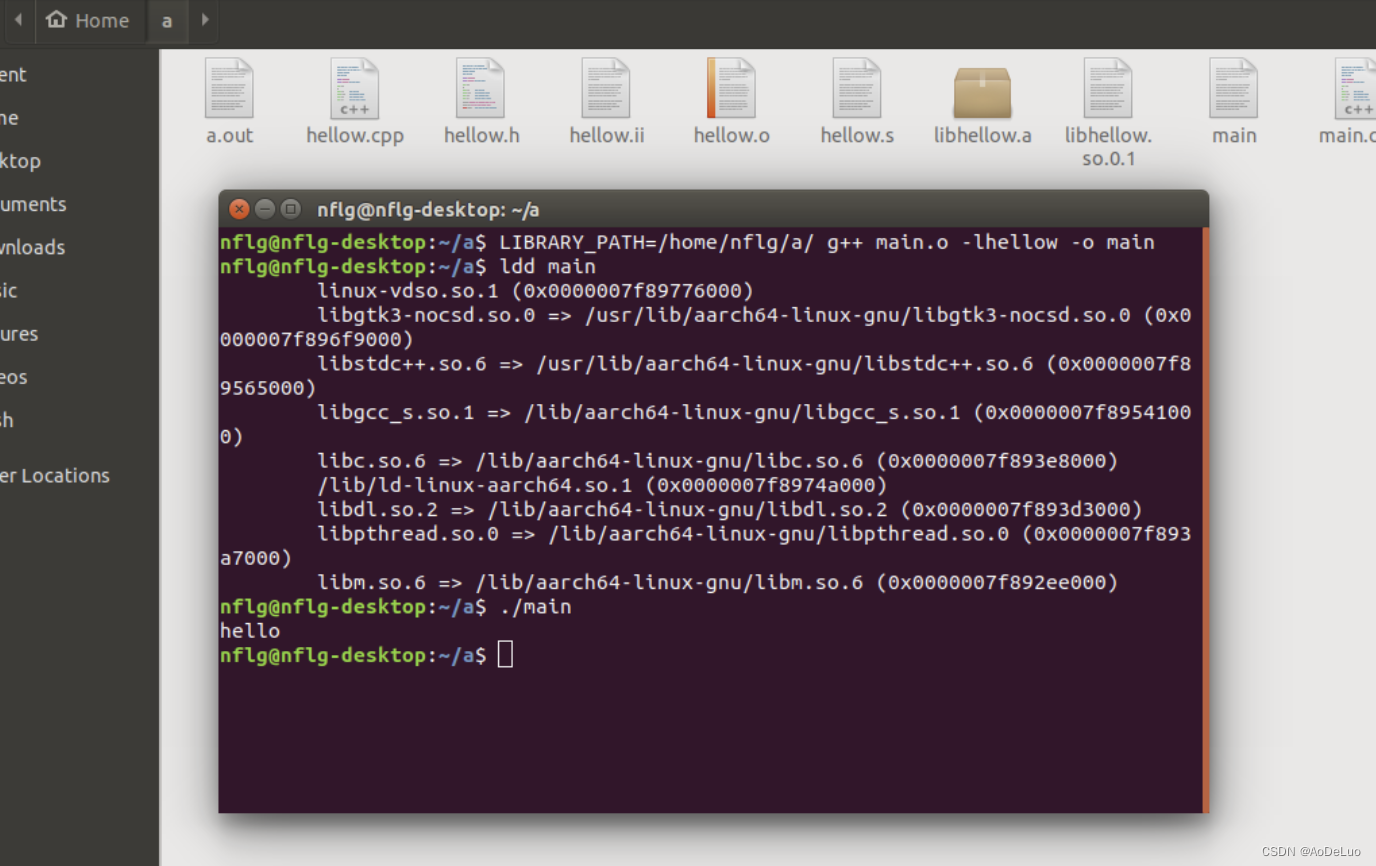Click the libdl.so.2 dependency line
Viewport: 1376px width, 866px height.
point(730,509)
